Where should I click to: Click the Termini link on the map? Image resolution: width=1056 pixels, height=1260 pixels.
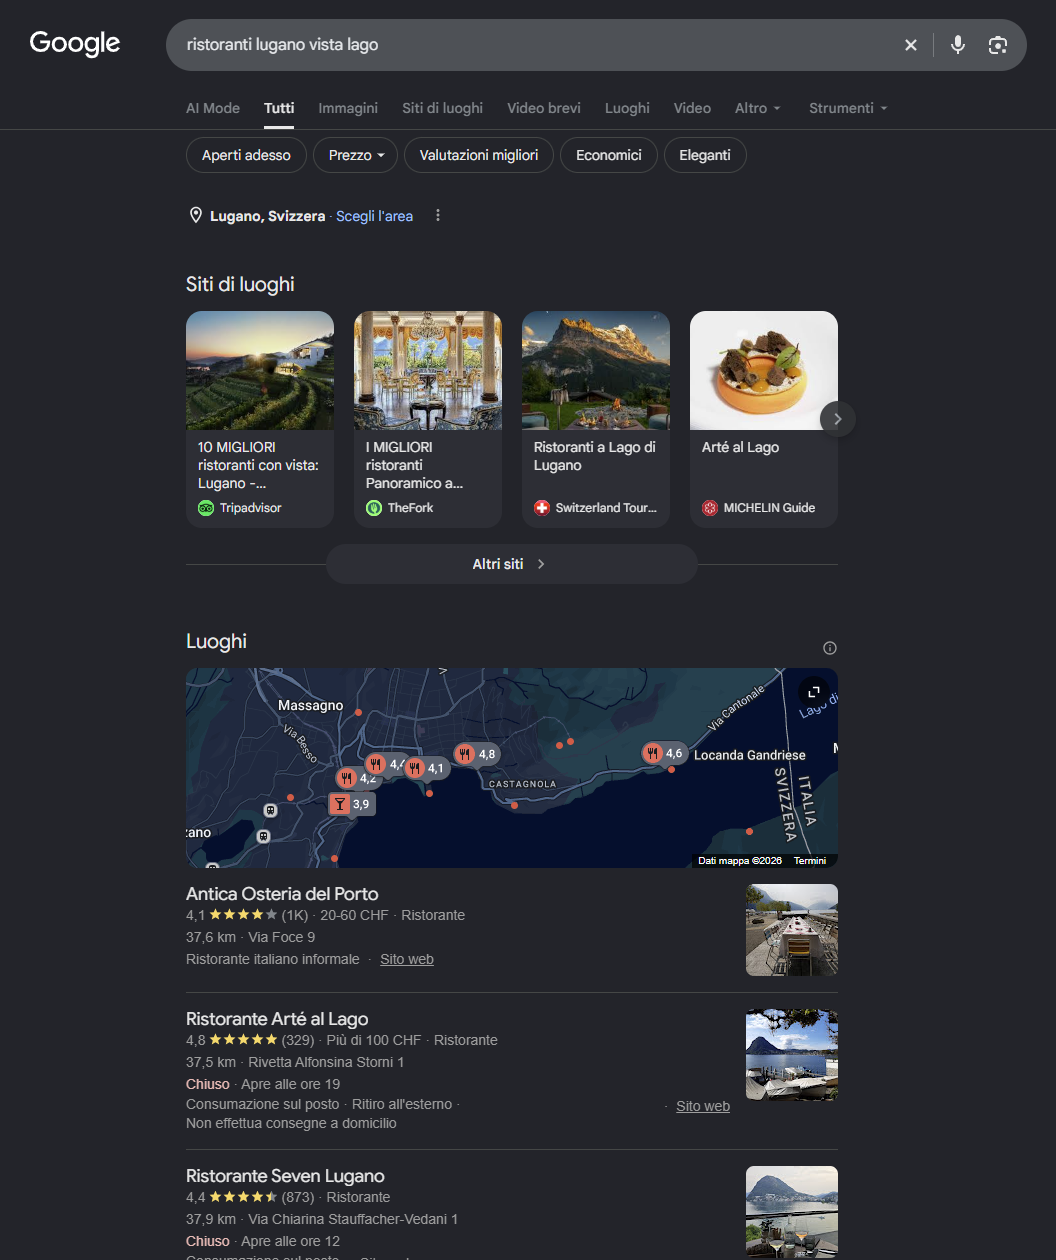click(810, 861)
